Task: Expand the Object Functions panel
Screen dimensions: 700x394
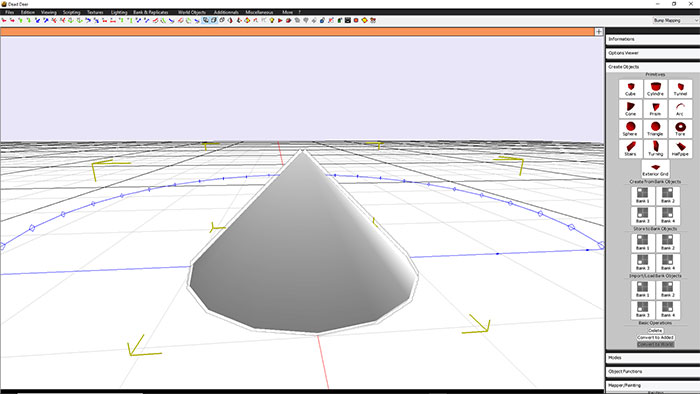Action: (653, 372)
